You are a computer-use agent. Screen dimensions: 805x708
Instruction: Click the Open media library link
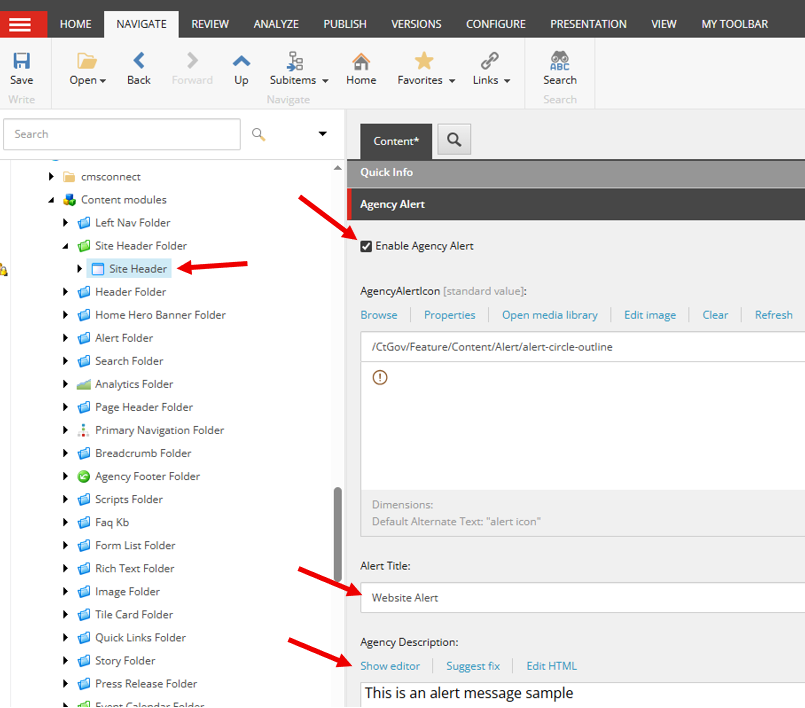(549, 315)
